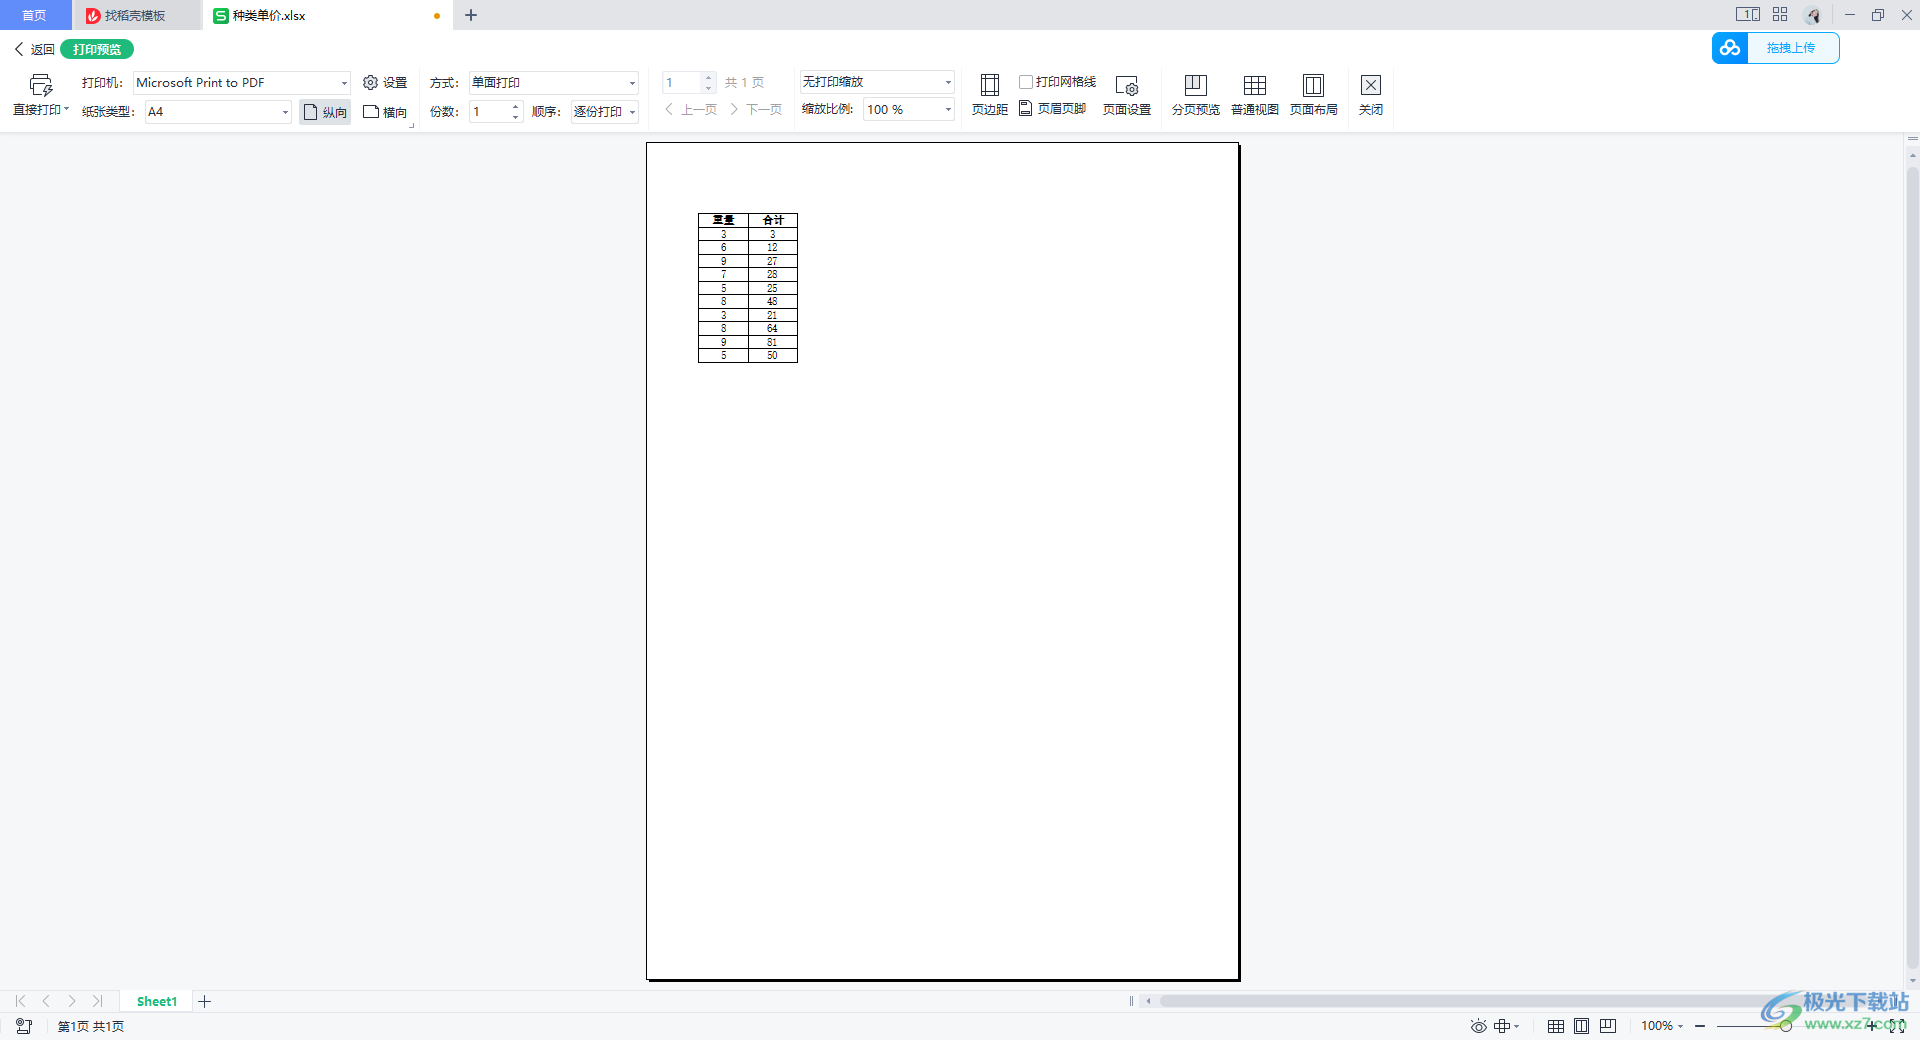
Task: Toggle the eye protection mode icon
Action: tap(1478, 1026)
